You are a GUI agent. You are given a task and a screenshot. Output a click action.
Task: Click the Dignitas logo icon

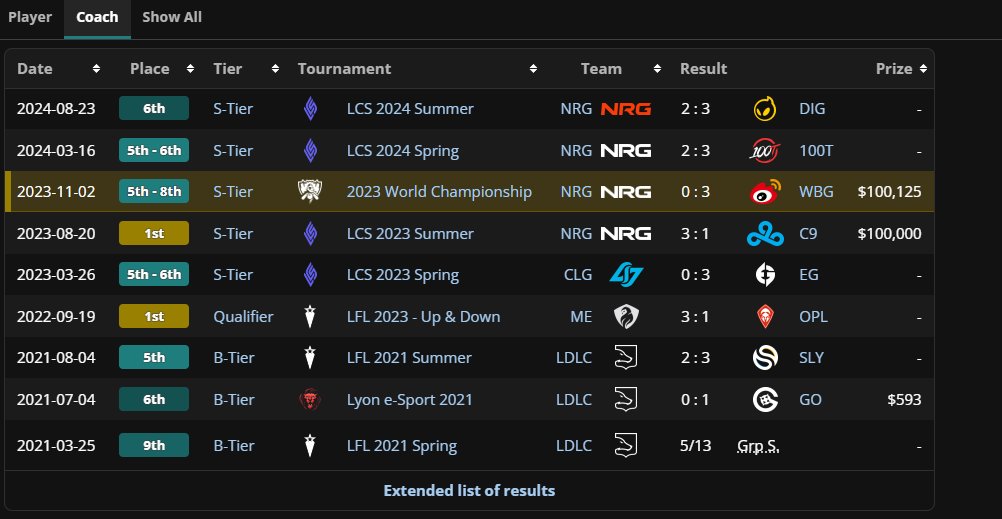tap(765, 109)
